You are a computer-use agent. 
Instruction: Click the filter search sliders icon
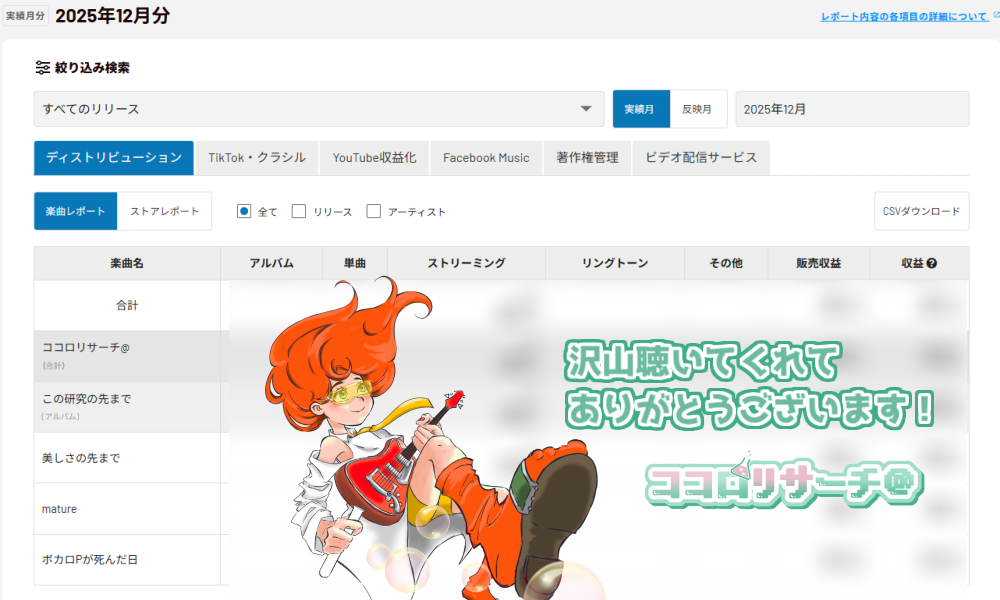(42, 68)
